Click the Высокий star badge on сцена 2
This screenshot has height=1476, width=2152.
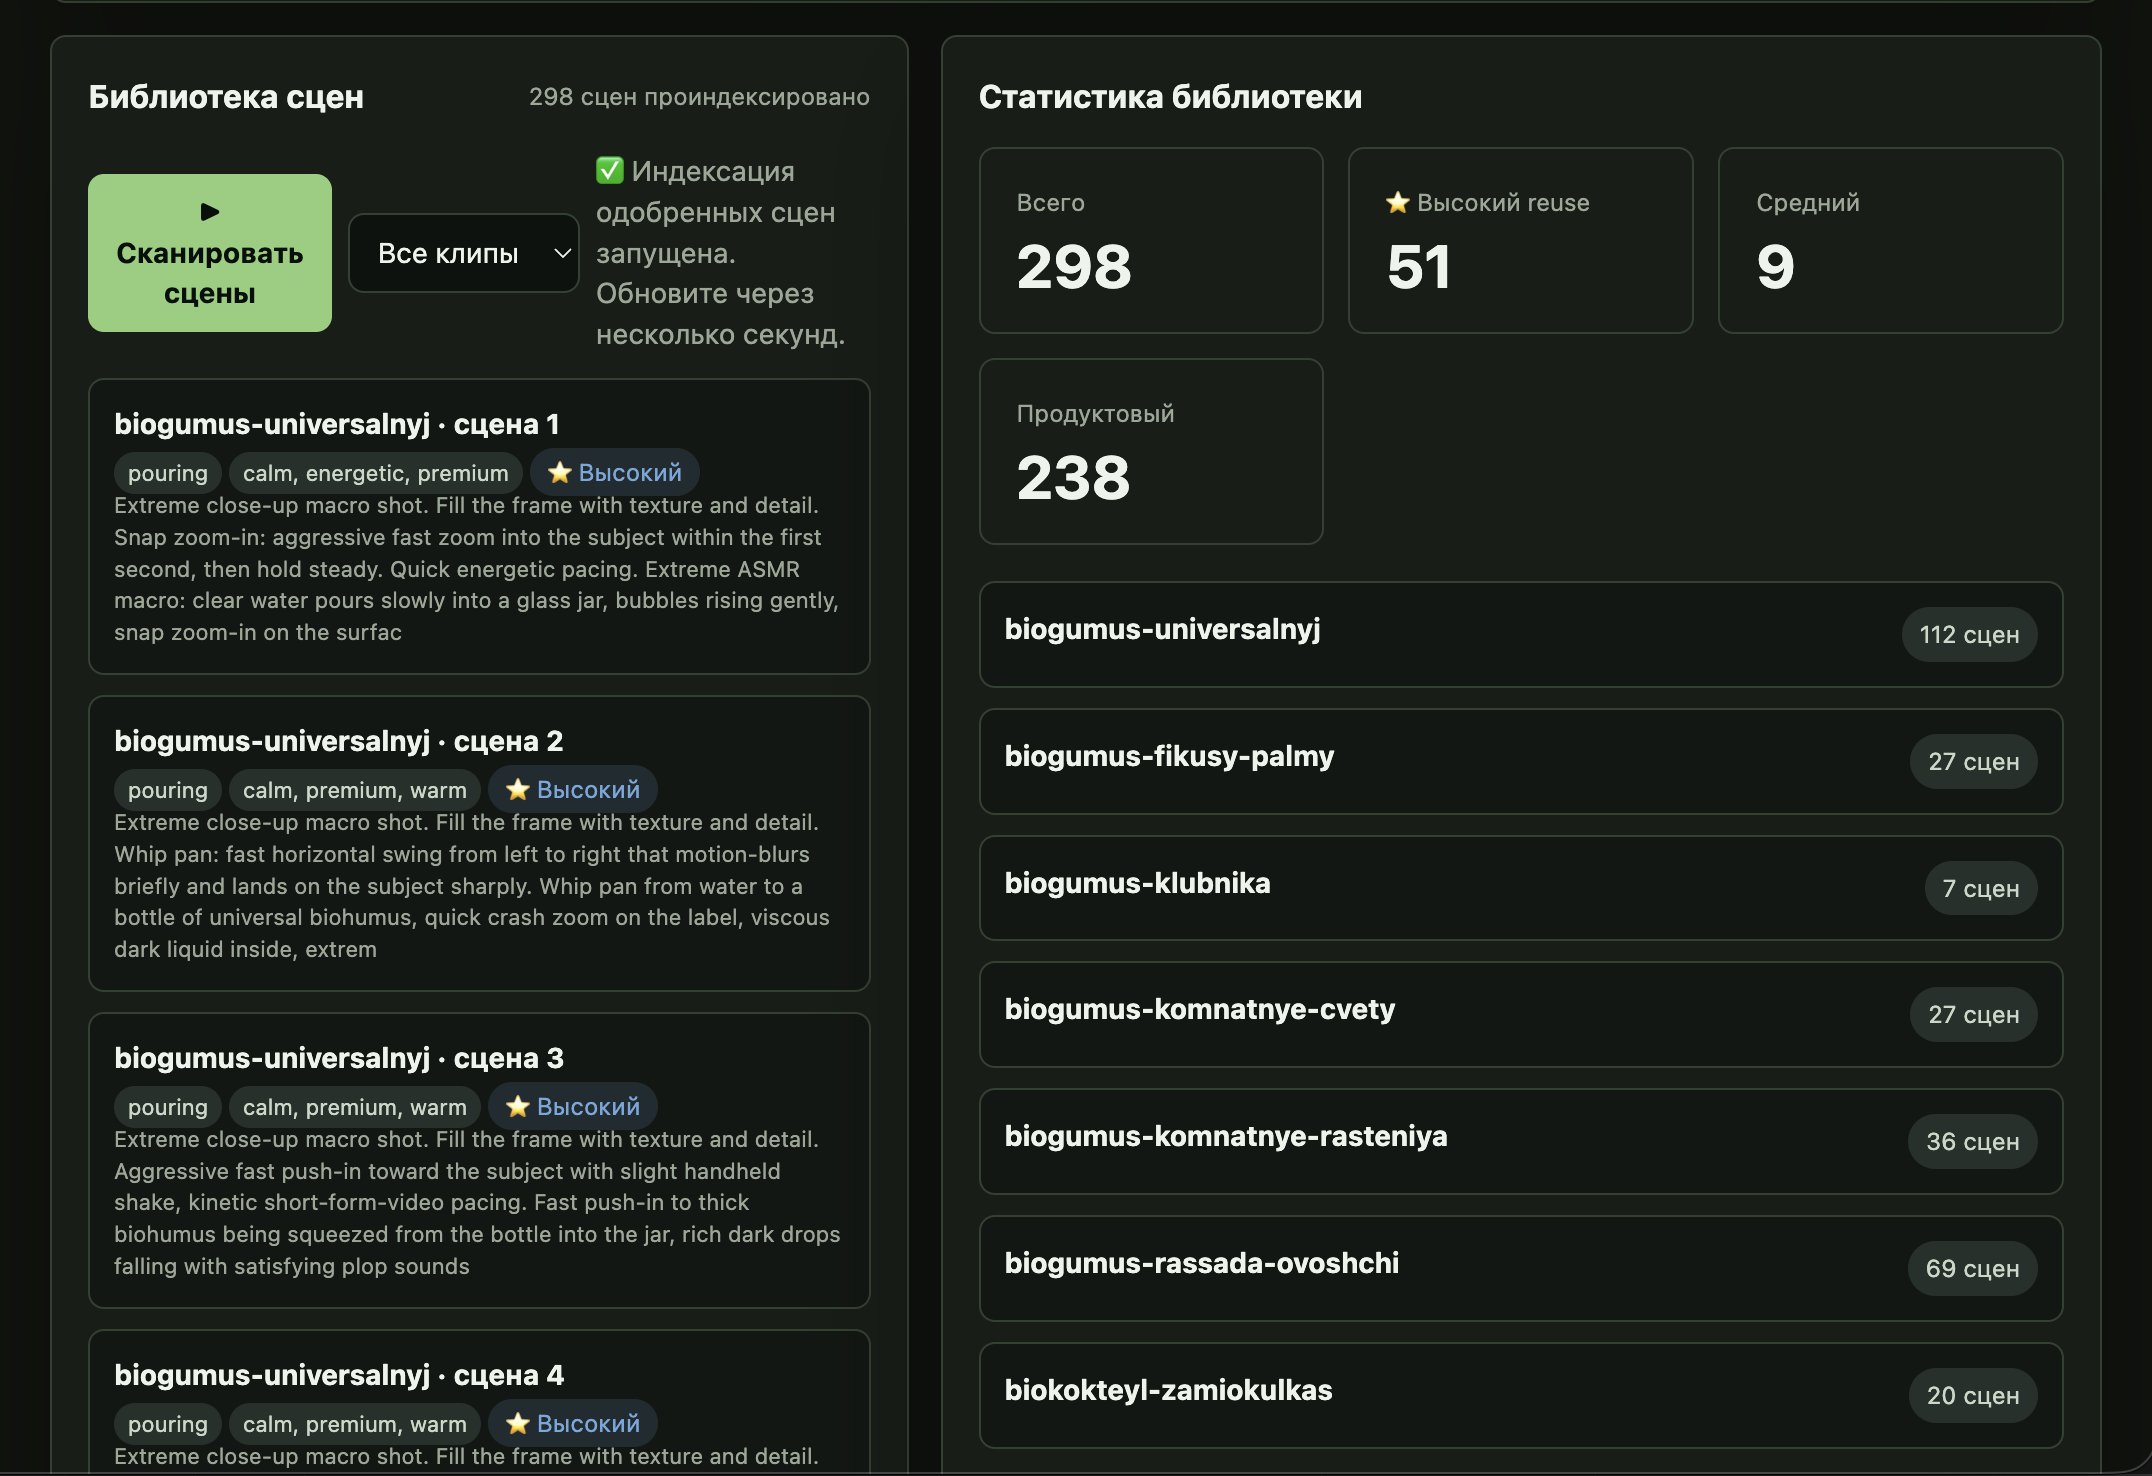pos(572,789)
